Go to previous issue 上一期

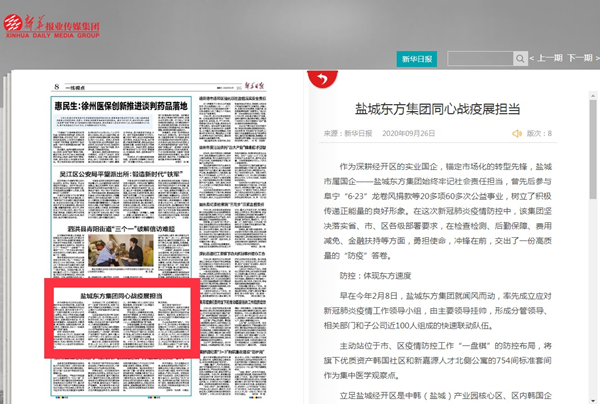point(546,58)
